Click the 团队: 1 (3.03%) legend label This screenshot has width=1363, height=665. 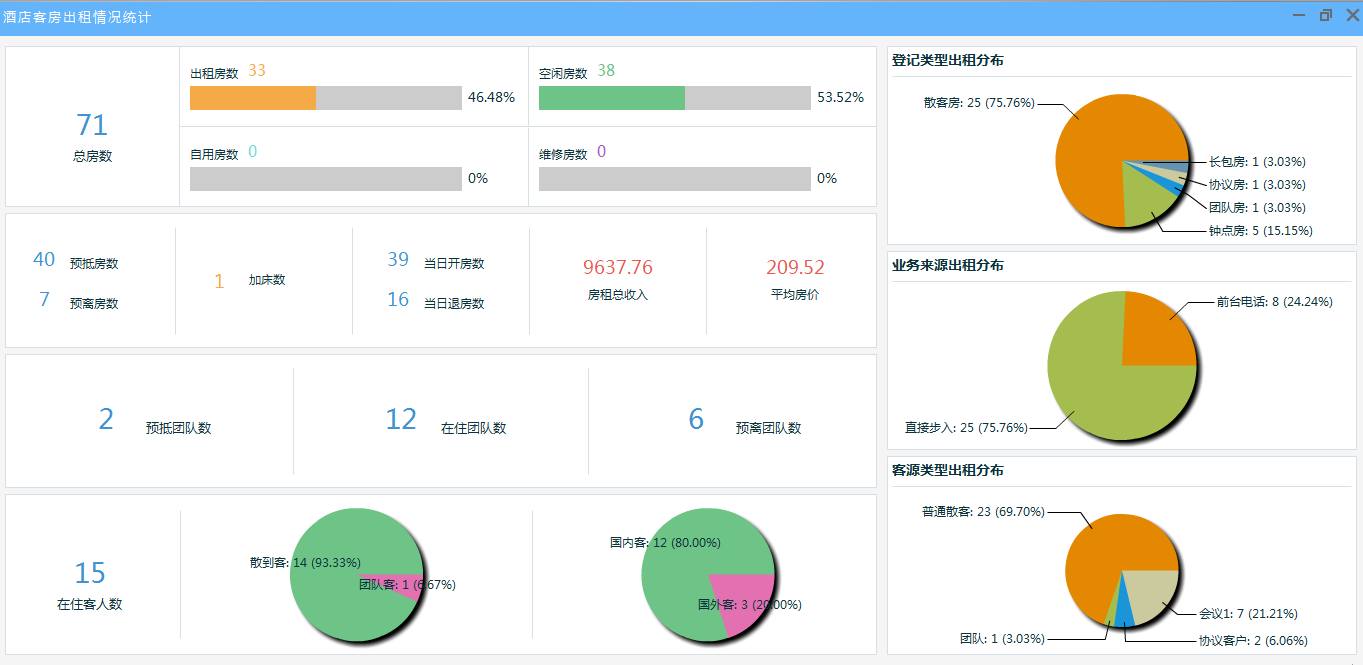tap(1002, 639)
